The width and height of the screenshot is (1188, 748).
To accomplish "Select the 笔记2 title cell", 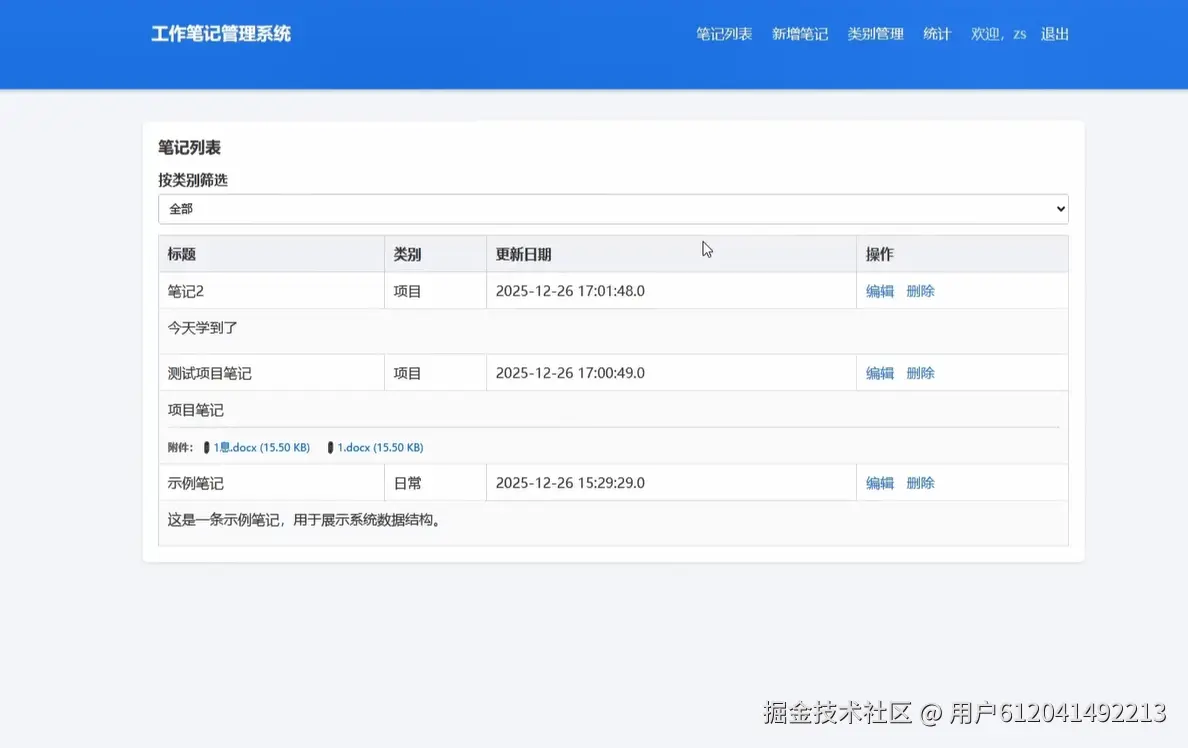I will 271,291.
